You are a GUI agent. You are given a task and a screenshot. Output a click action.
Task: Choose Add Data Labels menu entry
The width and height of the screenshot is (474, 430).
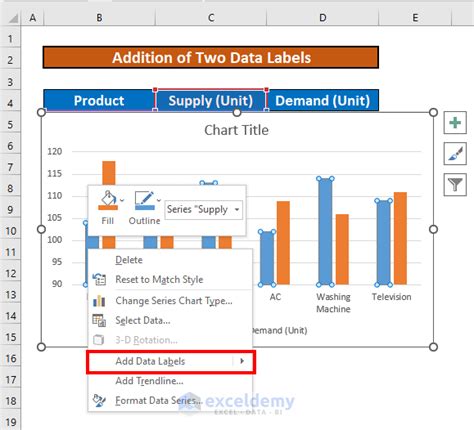coord(171,361)
